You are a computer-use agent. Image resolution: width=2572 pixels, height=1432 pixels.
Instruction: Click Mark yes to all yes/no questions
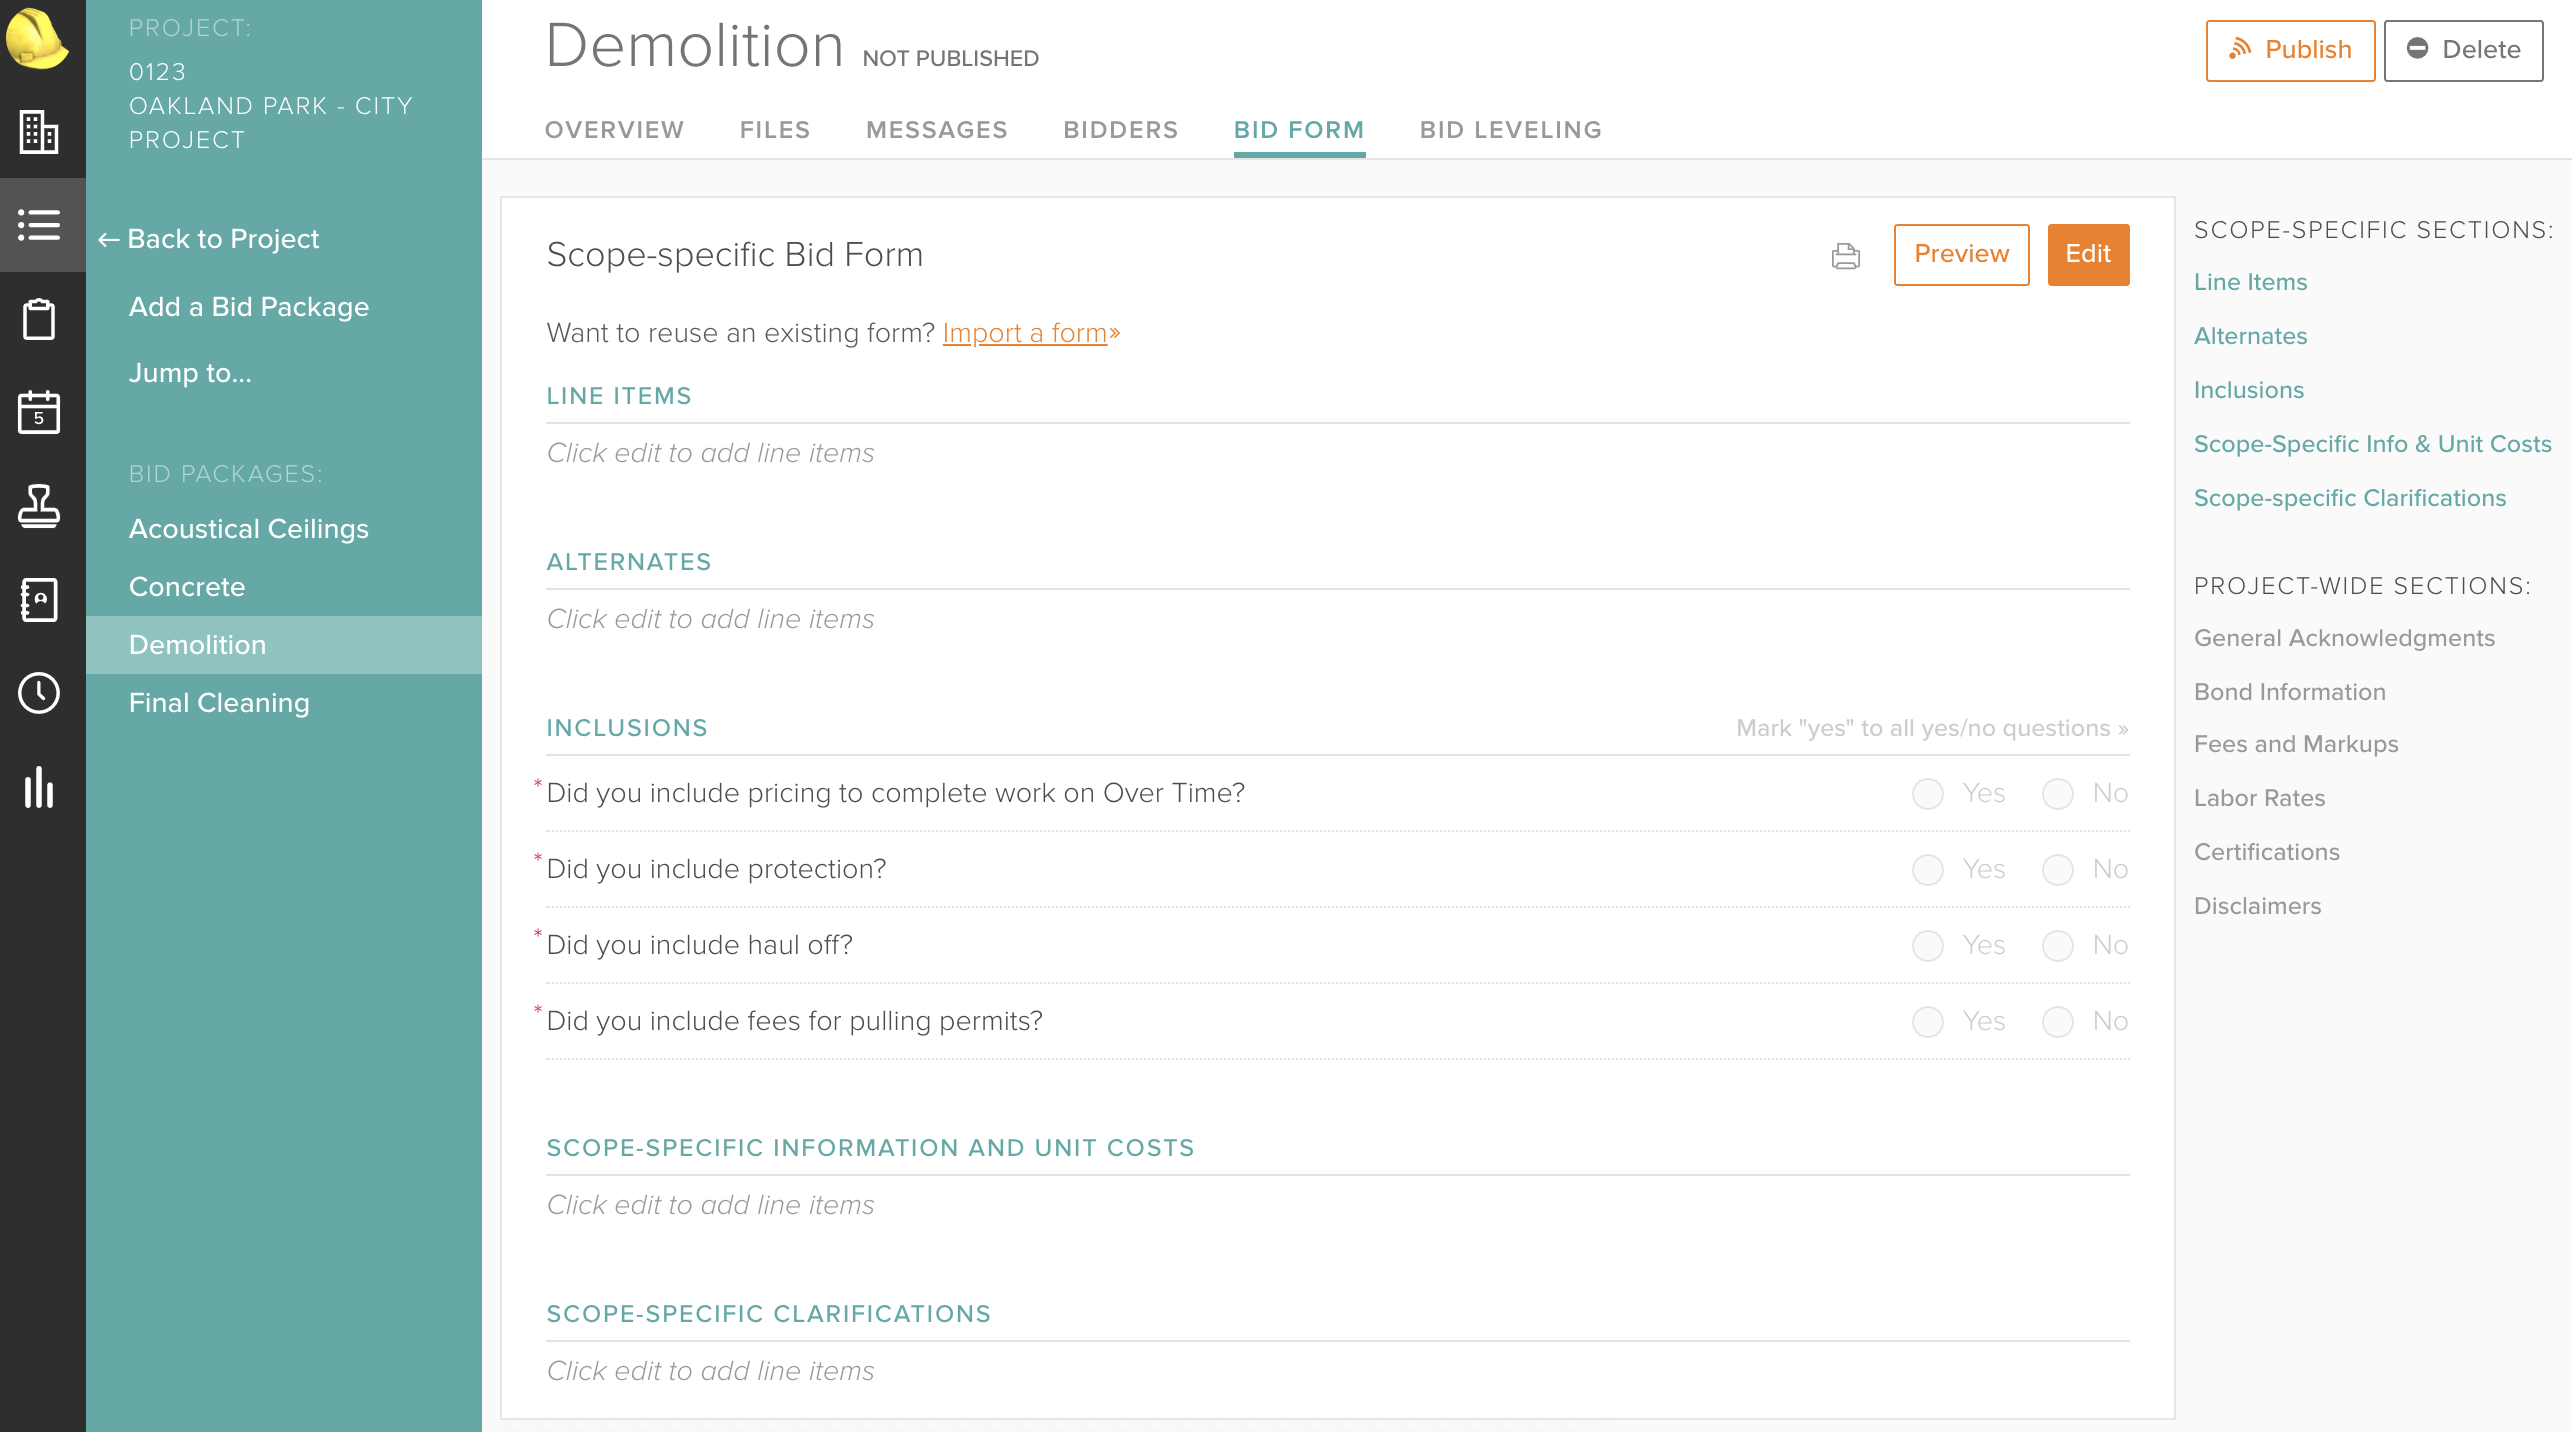coord(1930,728)
